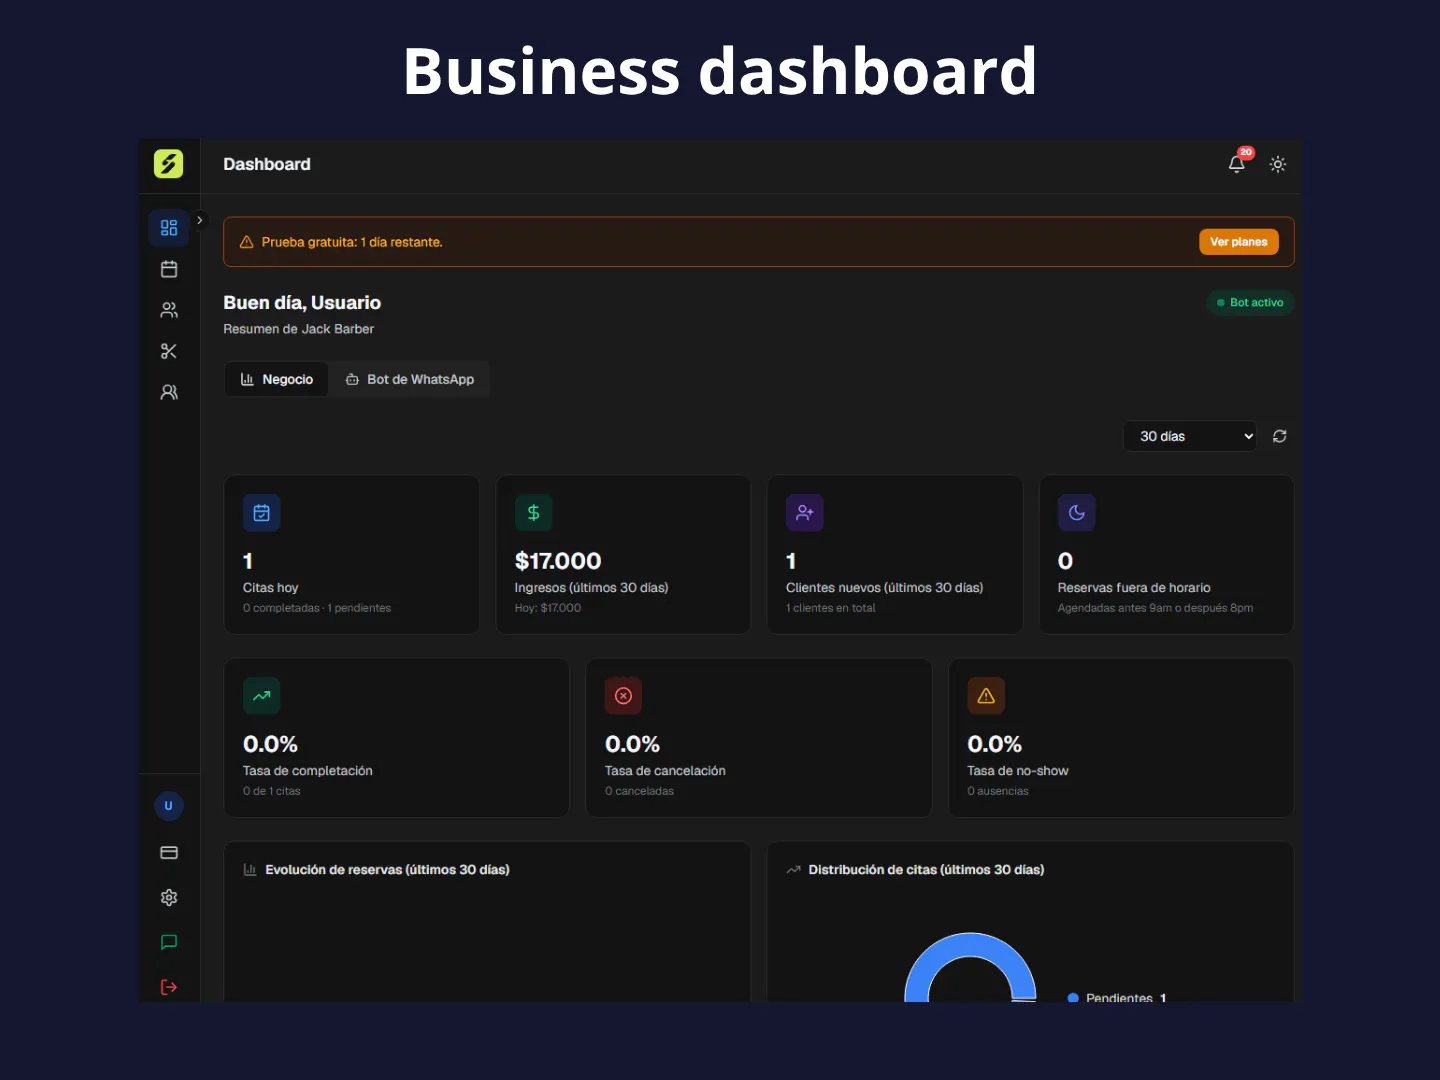This screenshot has width=1440, height=1080.
Task: Click the moon icon for after-hours bookings
Action: (1077, 513)
